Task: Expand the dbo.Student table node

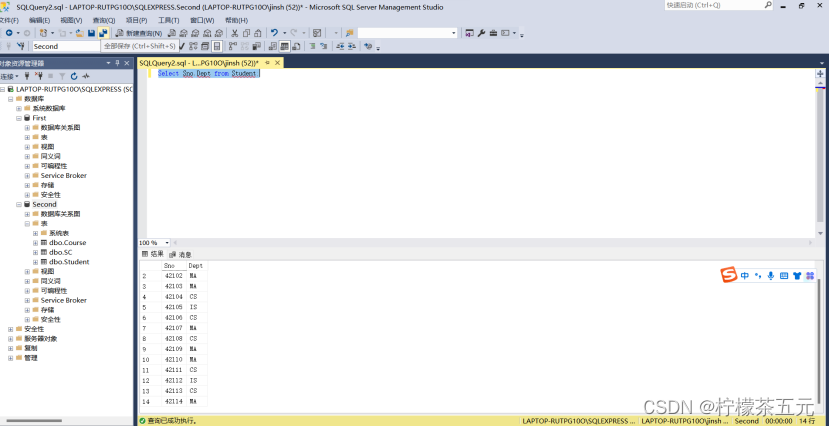Action: (x=35, y=262)
